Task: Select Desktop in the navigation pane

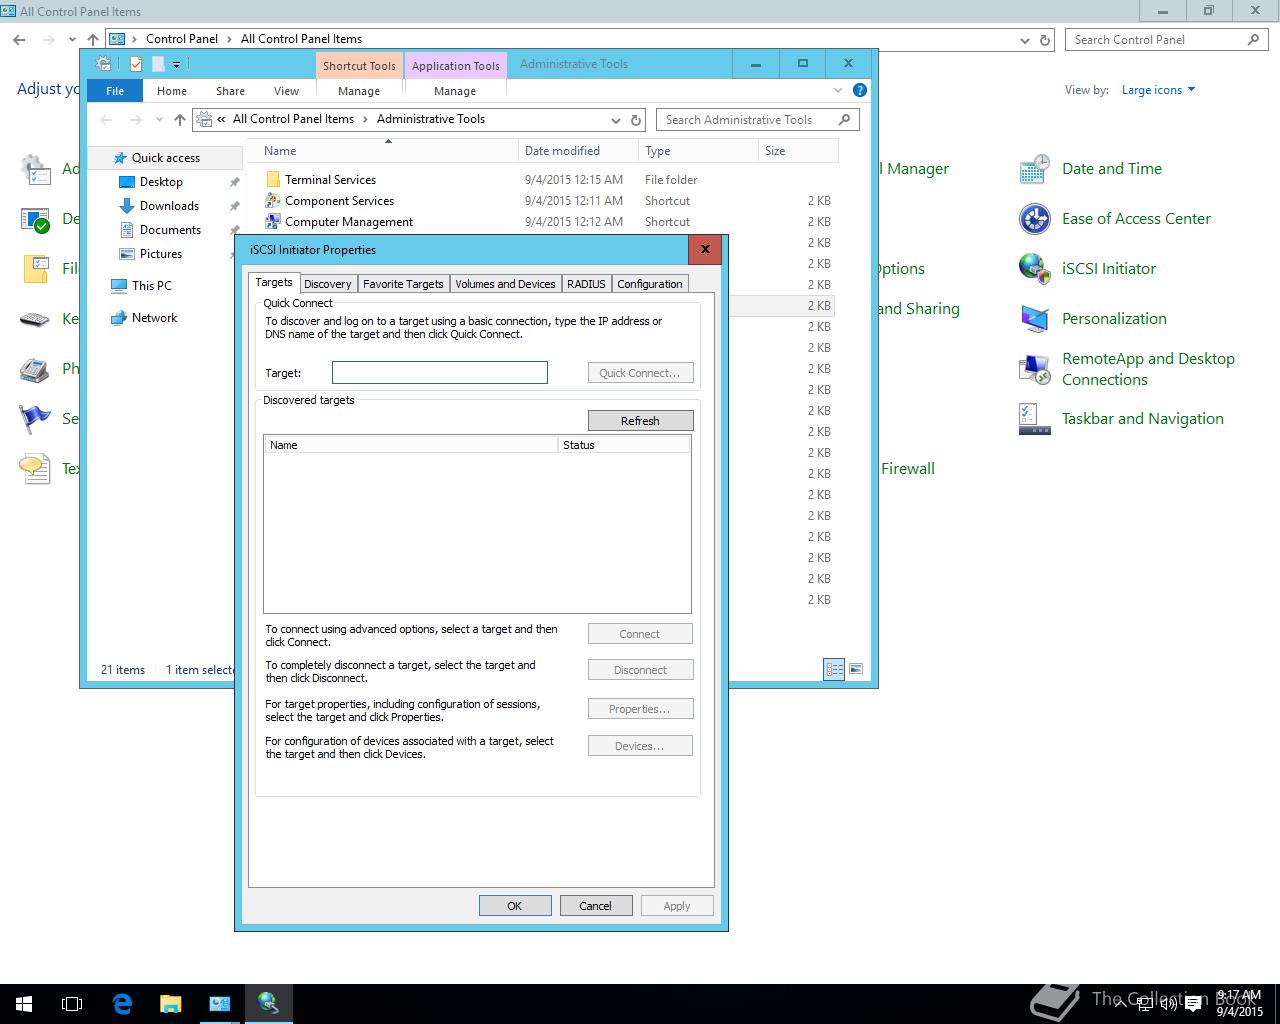Action: 161,182
